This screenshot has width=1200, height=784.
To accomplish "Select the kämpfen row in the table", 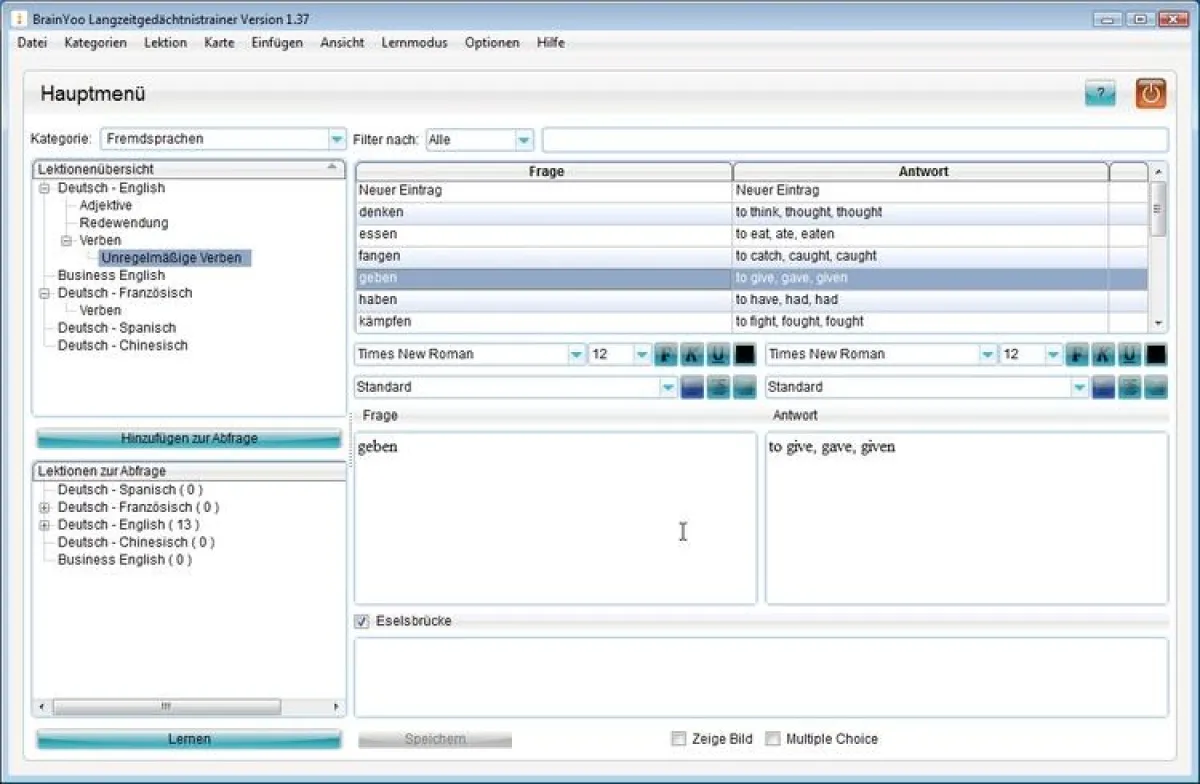I will click(544, 322).
